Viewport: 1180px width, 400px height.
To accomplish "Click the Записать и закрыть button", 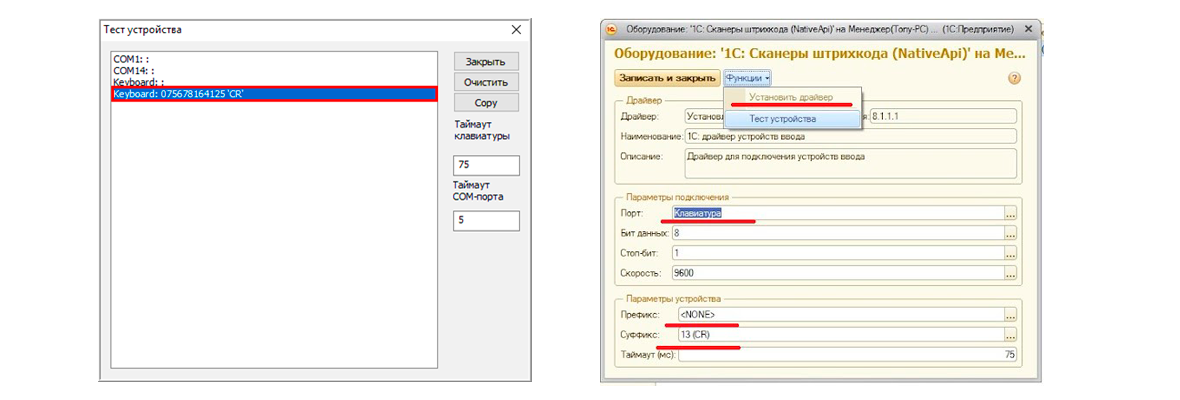I will pyautogui.click(x=667, y=77).
